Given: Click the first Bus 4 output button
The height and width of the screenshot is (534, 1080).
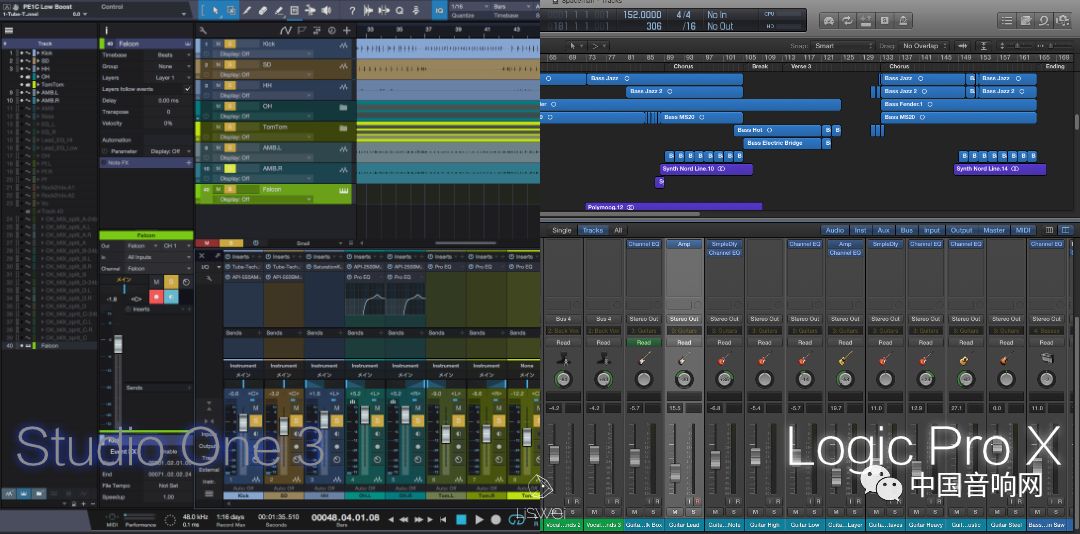Looking at the screenshot, I should (563, 319).
